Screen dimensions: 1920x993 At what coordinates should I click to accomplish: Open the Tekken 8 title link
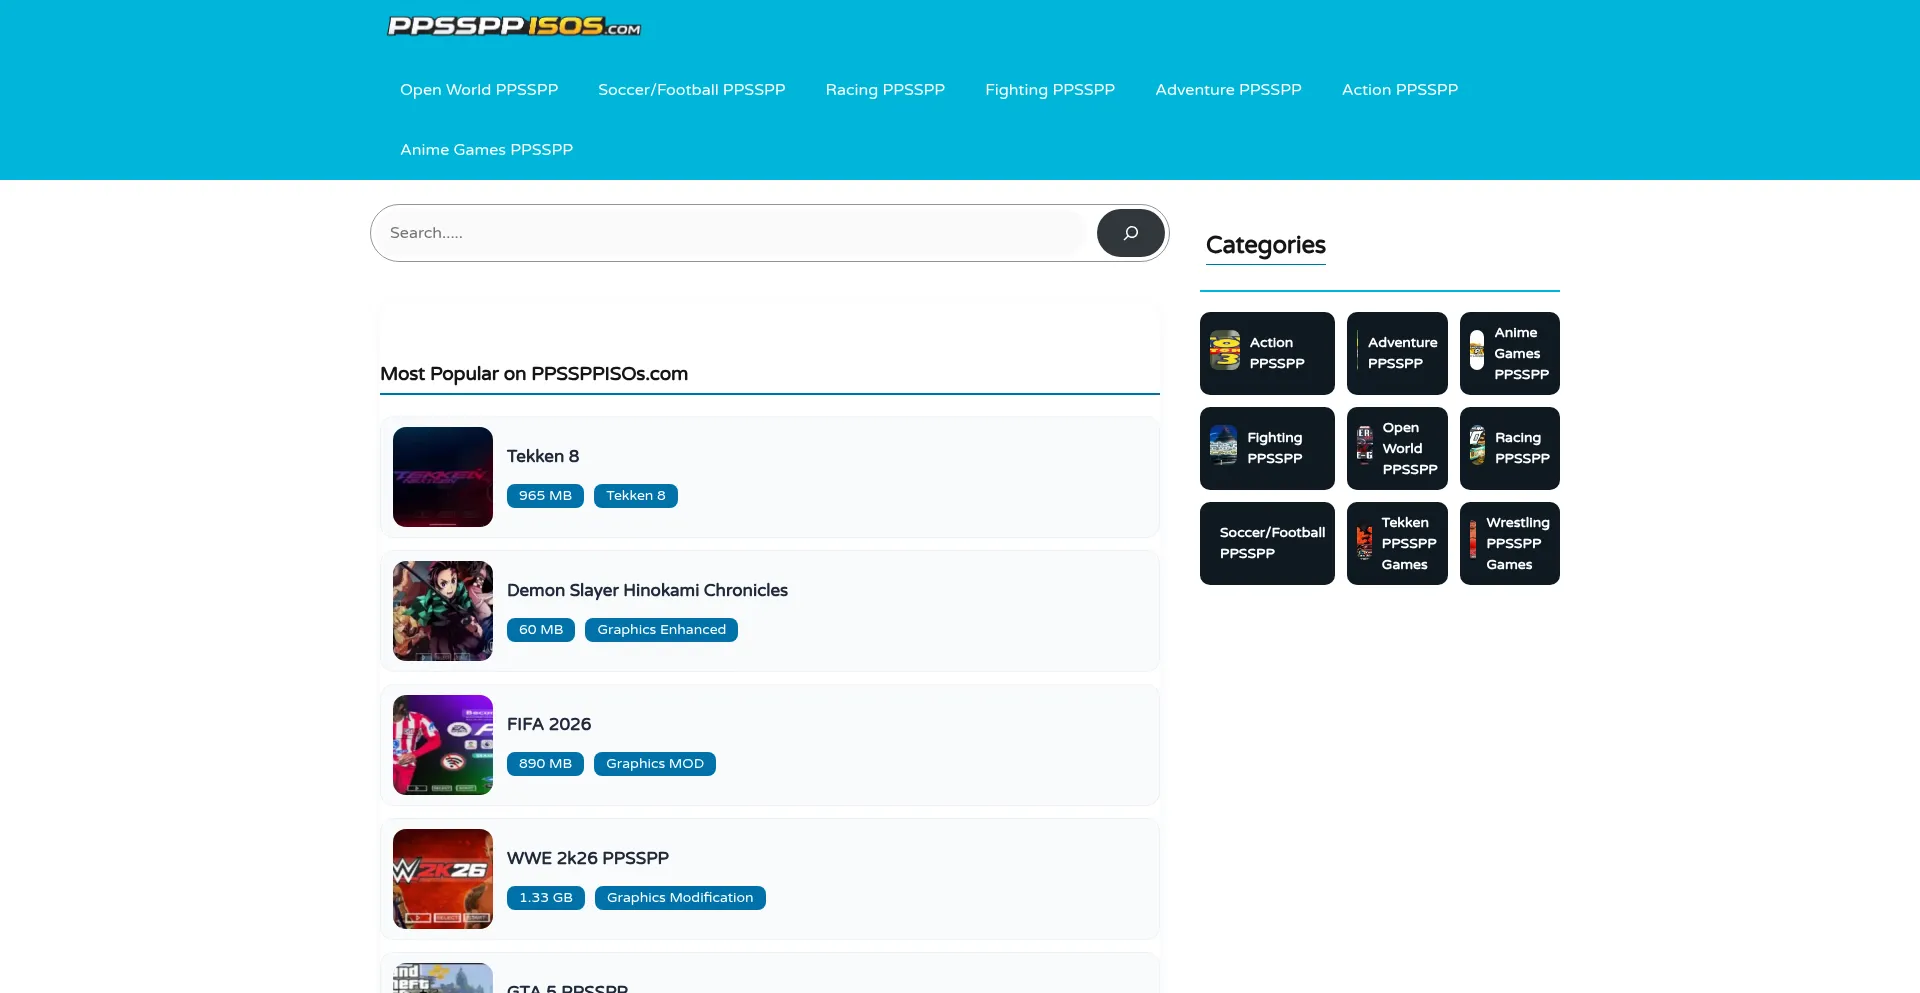point(543,456)
